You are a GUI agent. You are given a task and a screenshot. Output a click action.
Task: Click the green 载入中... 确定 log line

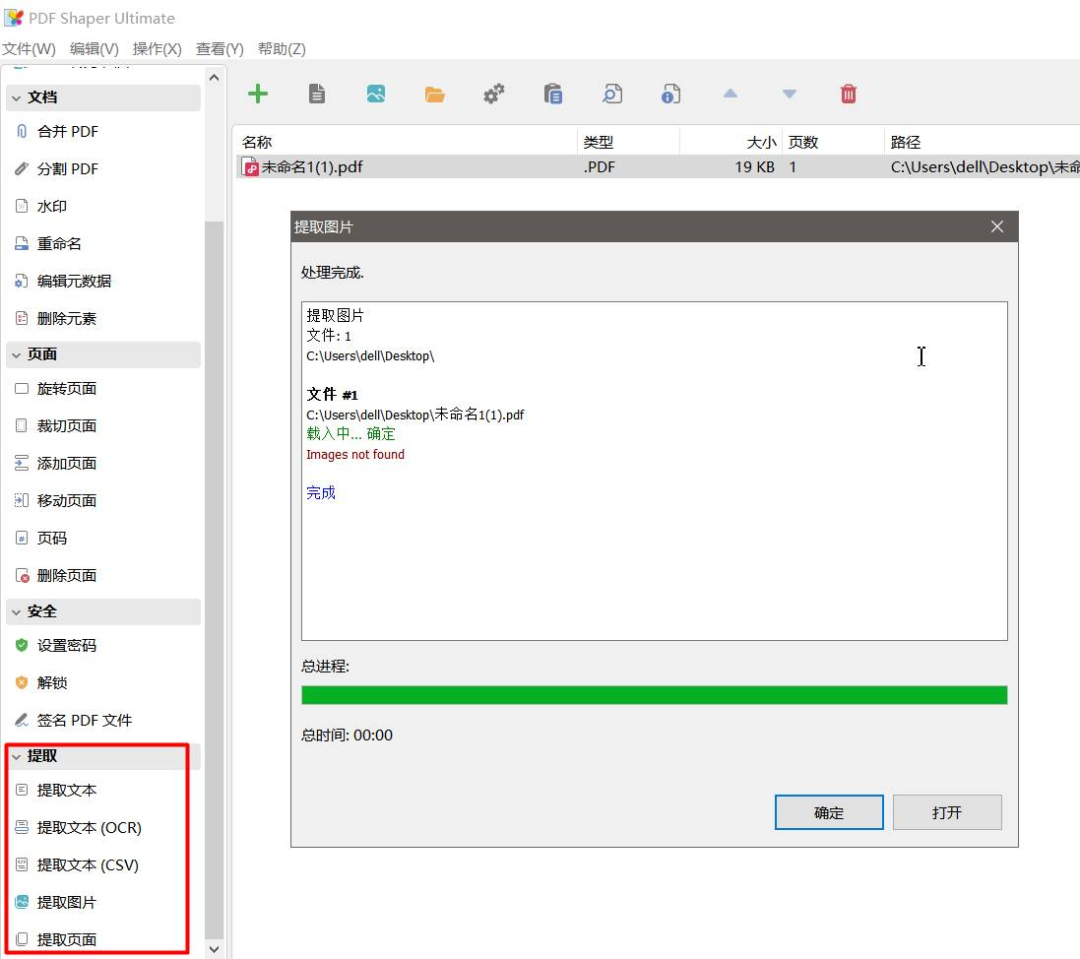pyautogui.click(x=351, y=433)
